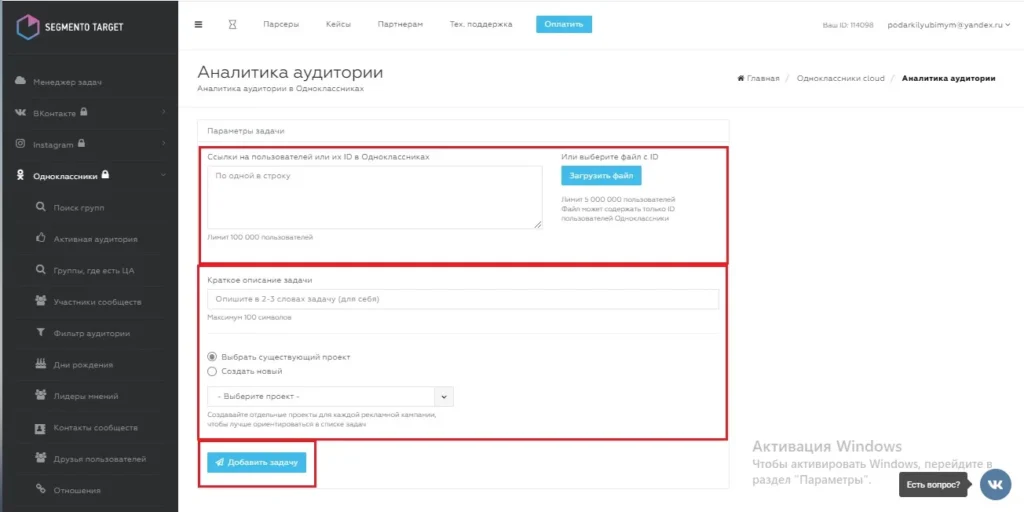Select the Создать новый radio button
The height and width of the screenshot is (512, 1024).
pyautogui.click(x=212, y=372)
